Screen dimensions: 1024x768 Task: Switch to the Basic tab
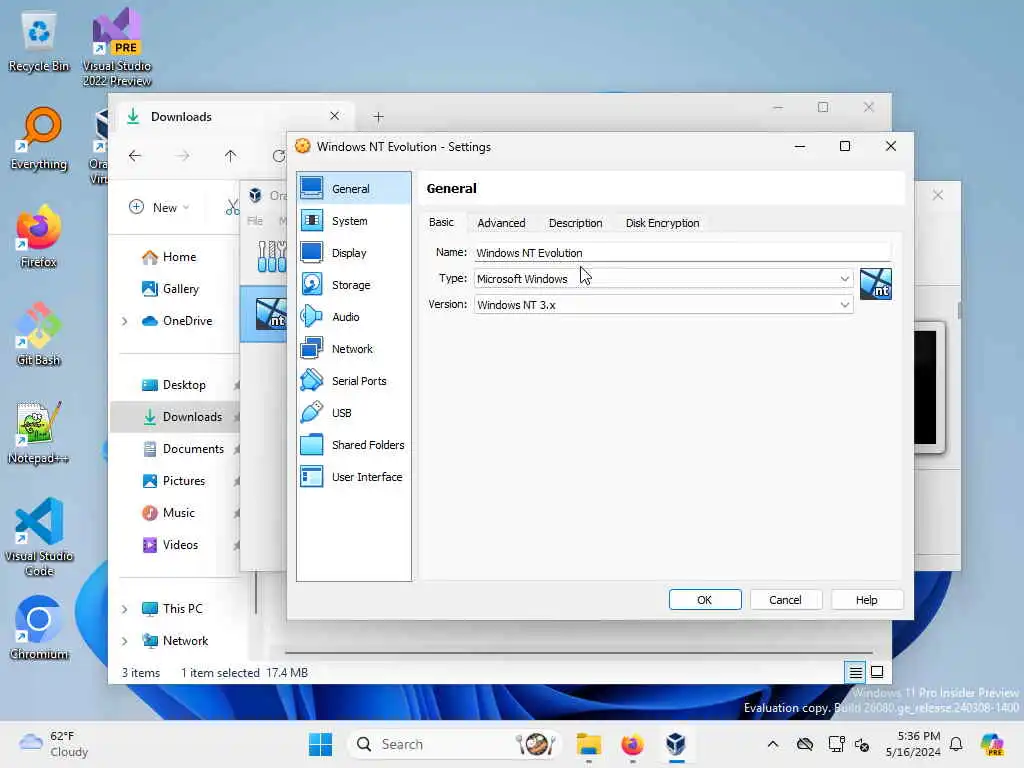pos(441,223)
